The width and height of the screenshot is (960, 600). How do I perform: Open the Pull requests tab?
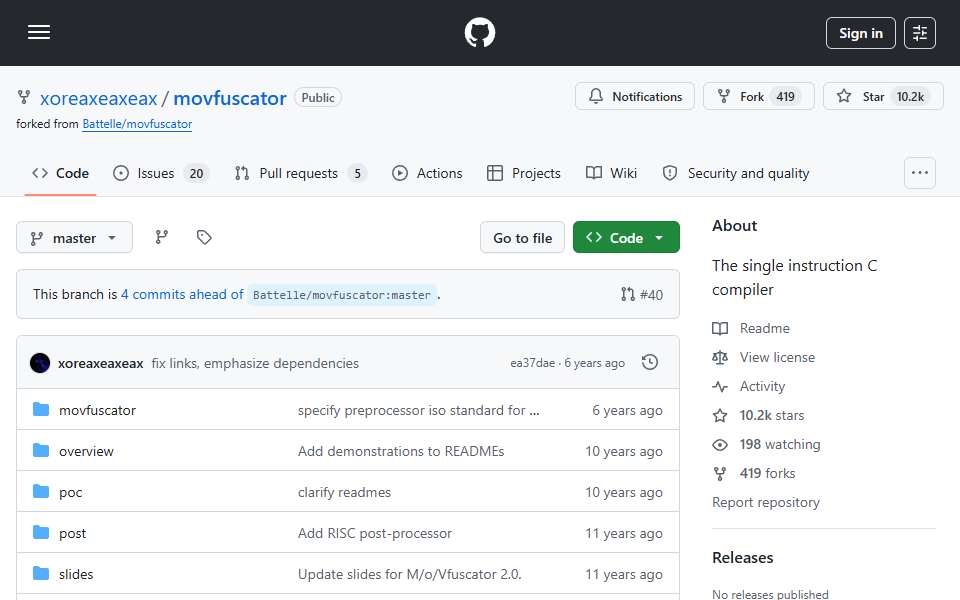coord(301,173)
